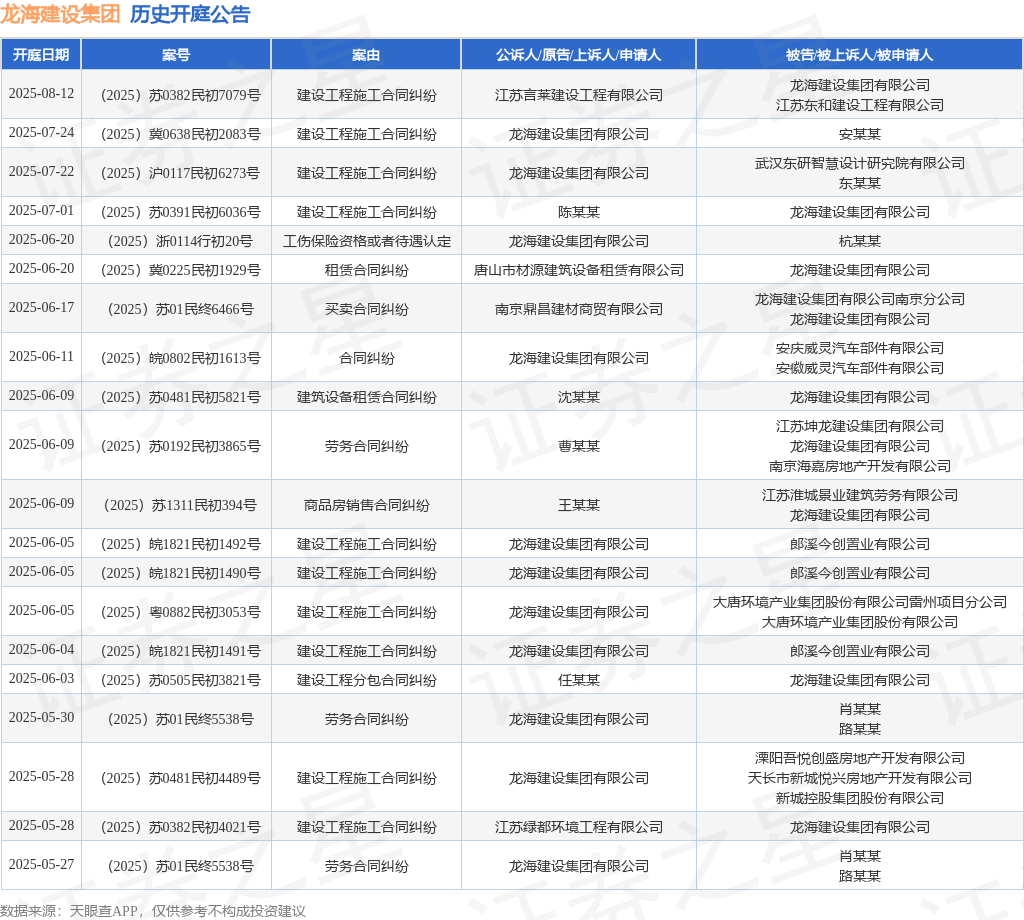Click date cell 2025-06-17
This screenshot has height=920, width=1024.
click(41, 307)
